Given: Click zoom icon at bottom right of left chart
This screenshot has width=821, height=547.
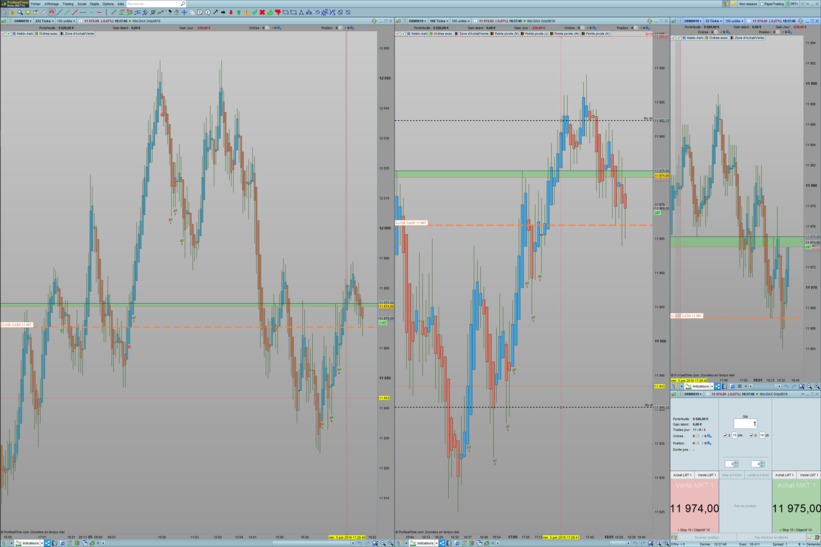Looking at the screenshot, I should (390, 543).
